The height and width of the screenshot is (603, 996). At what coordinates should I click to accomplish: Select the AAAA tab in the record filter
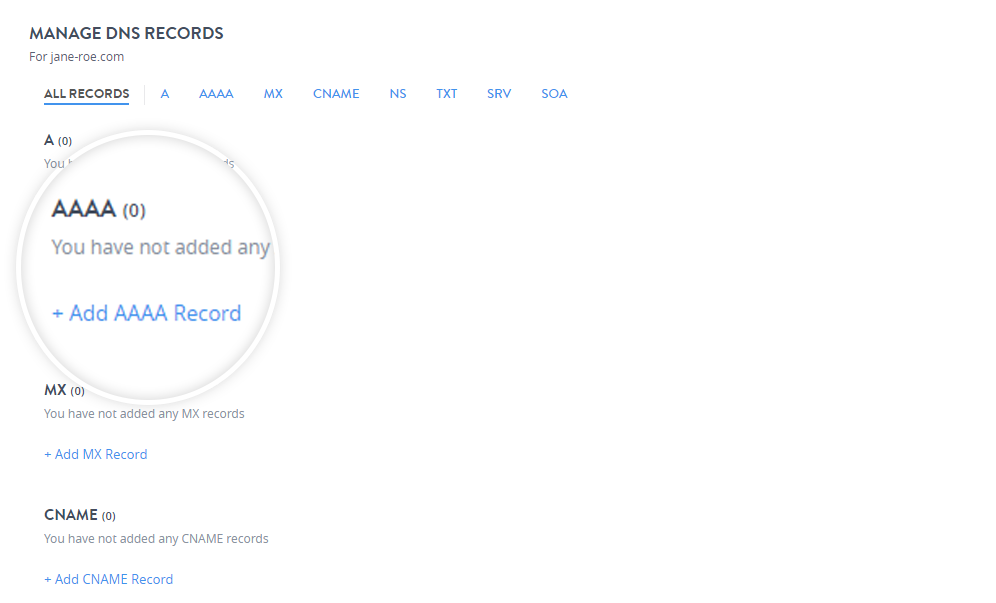pos(216,94)
